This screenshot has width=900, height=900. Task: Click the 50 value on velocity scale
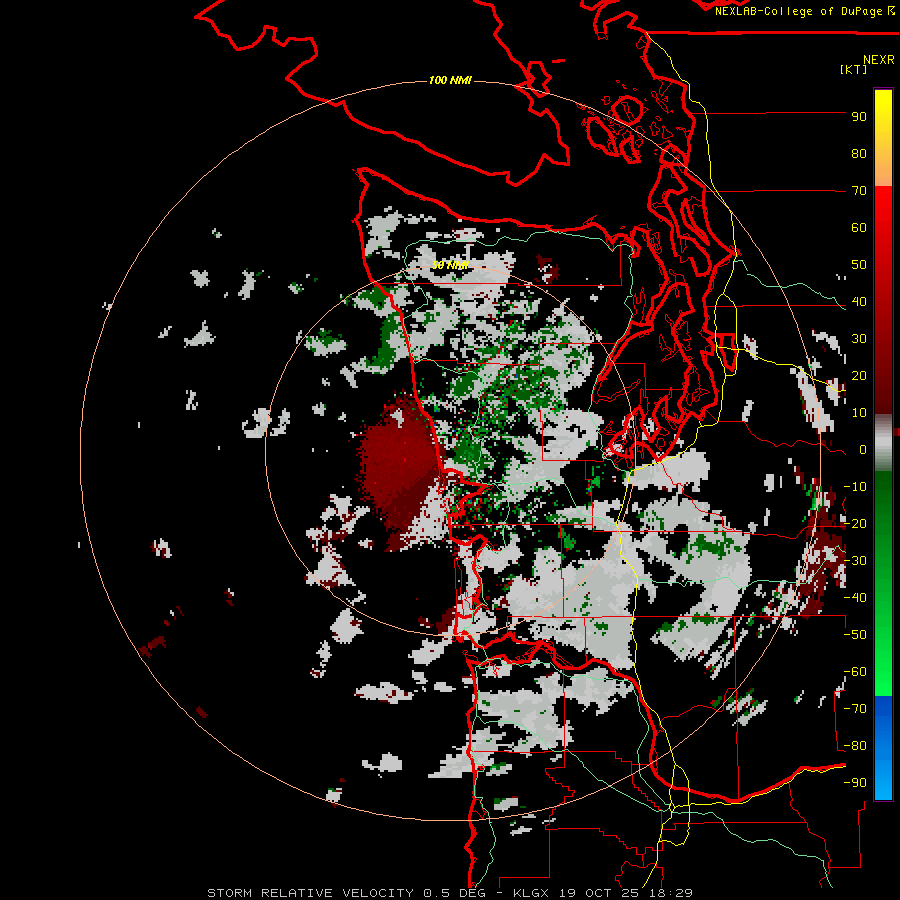coord(859,265)
